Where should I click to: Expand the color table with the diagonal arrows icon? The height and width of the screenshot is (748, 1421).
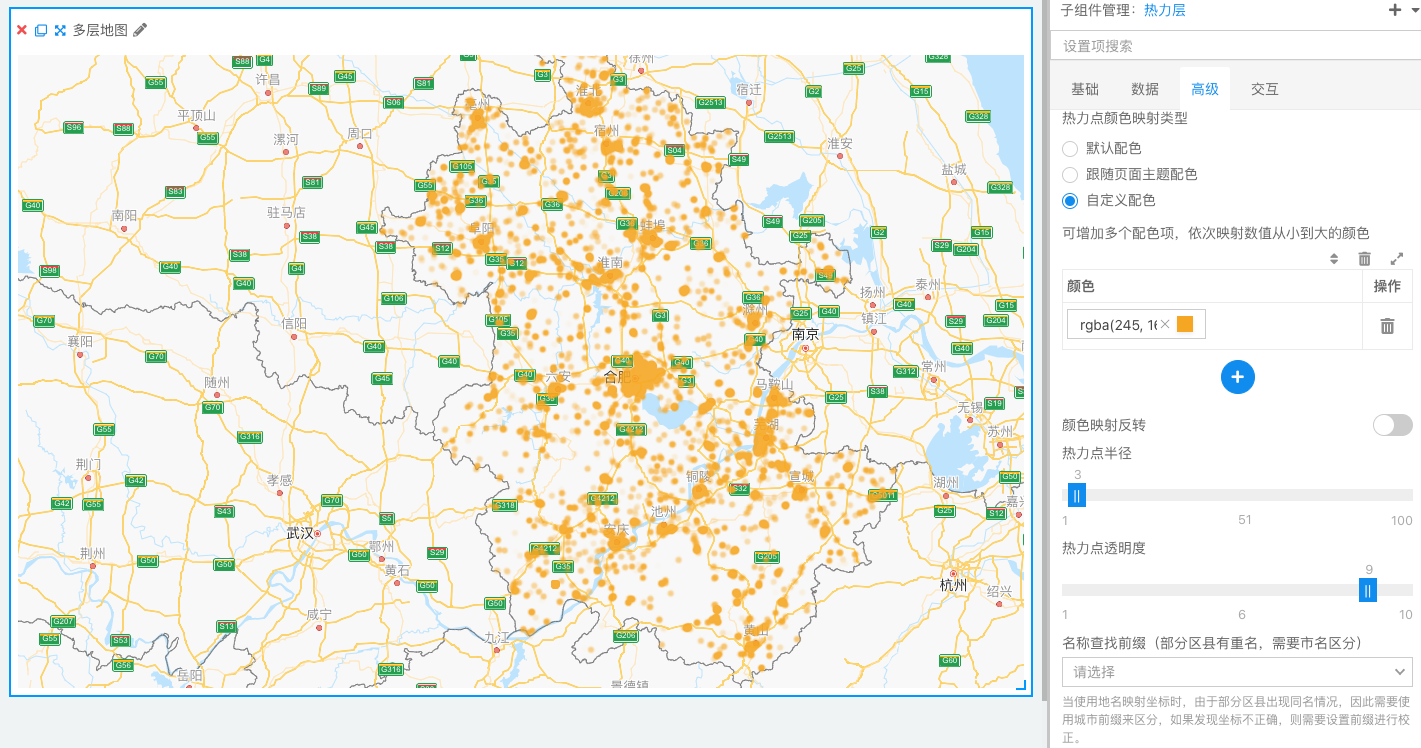click(x=1397, y=259)
